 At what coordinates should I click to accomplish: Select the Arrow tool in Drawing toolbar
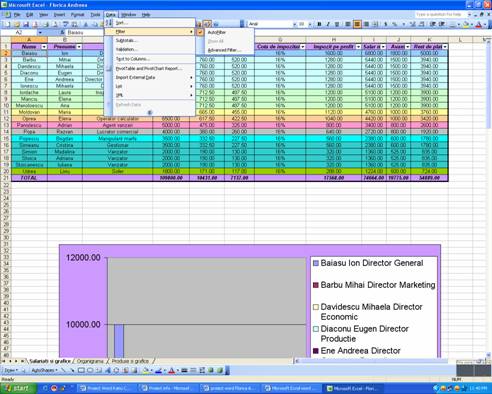[72, 370]
